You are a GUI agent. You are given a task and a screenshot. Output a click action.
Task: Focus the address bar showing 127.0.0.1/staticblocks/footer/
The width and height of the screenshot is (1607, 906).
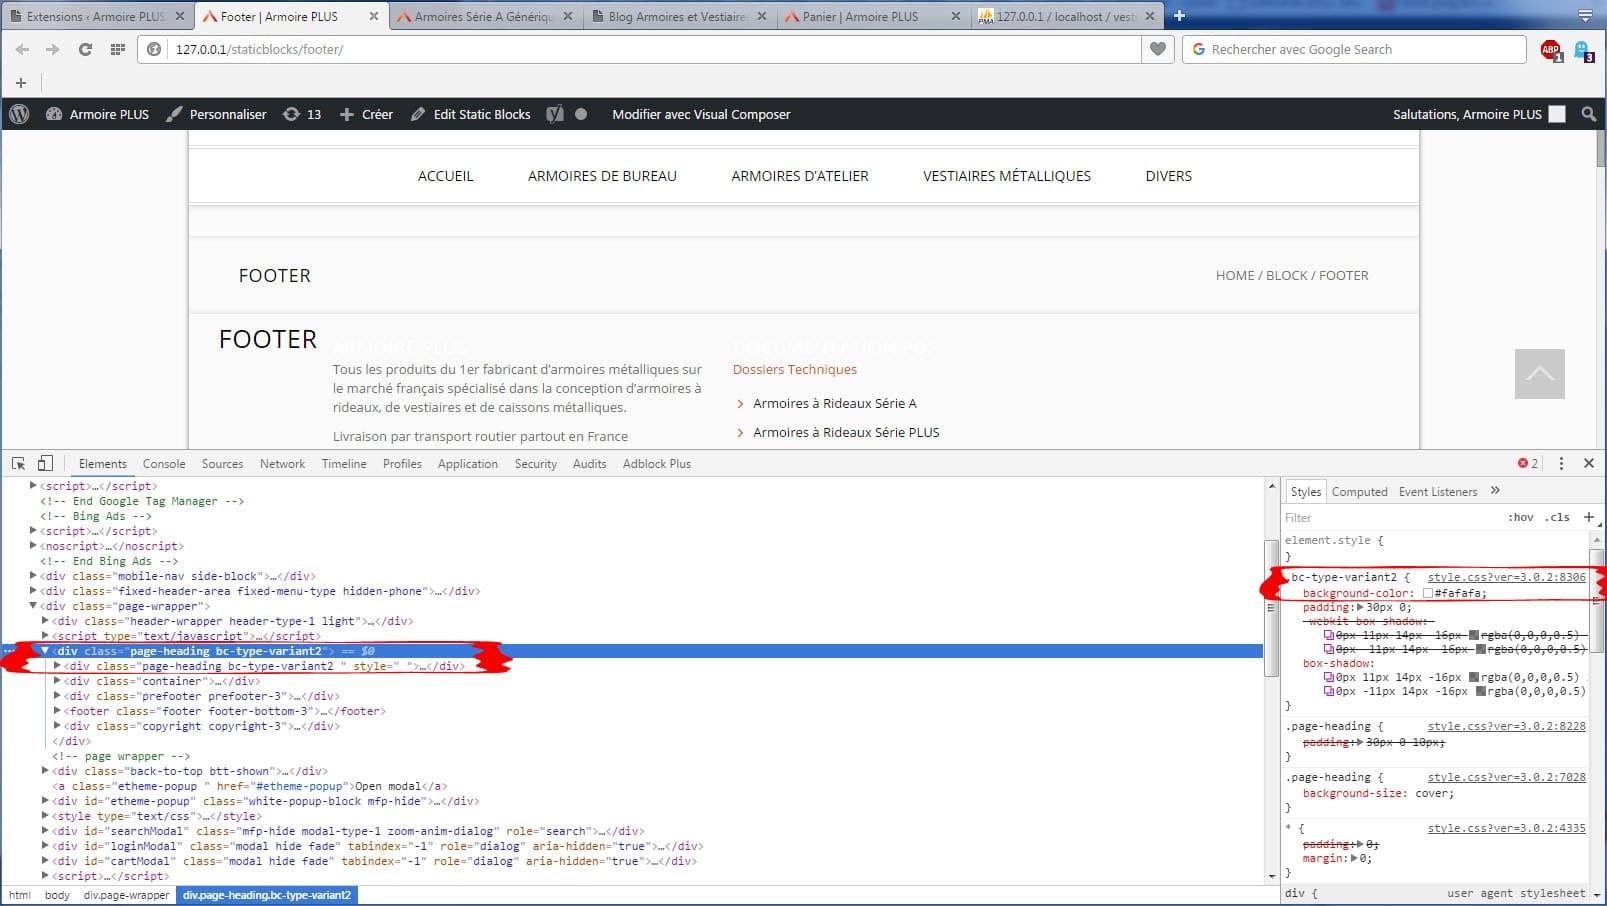pyautogui.click(x=655, y=49)
